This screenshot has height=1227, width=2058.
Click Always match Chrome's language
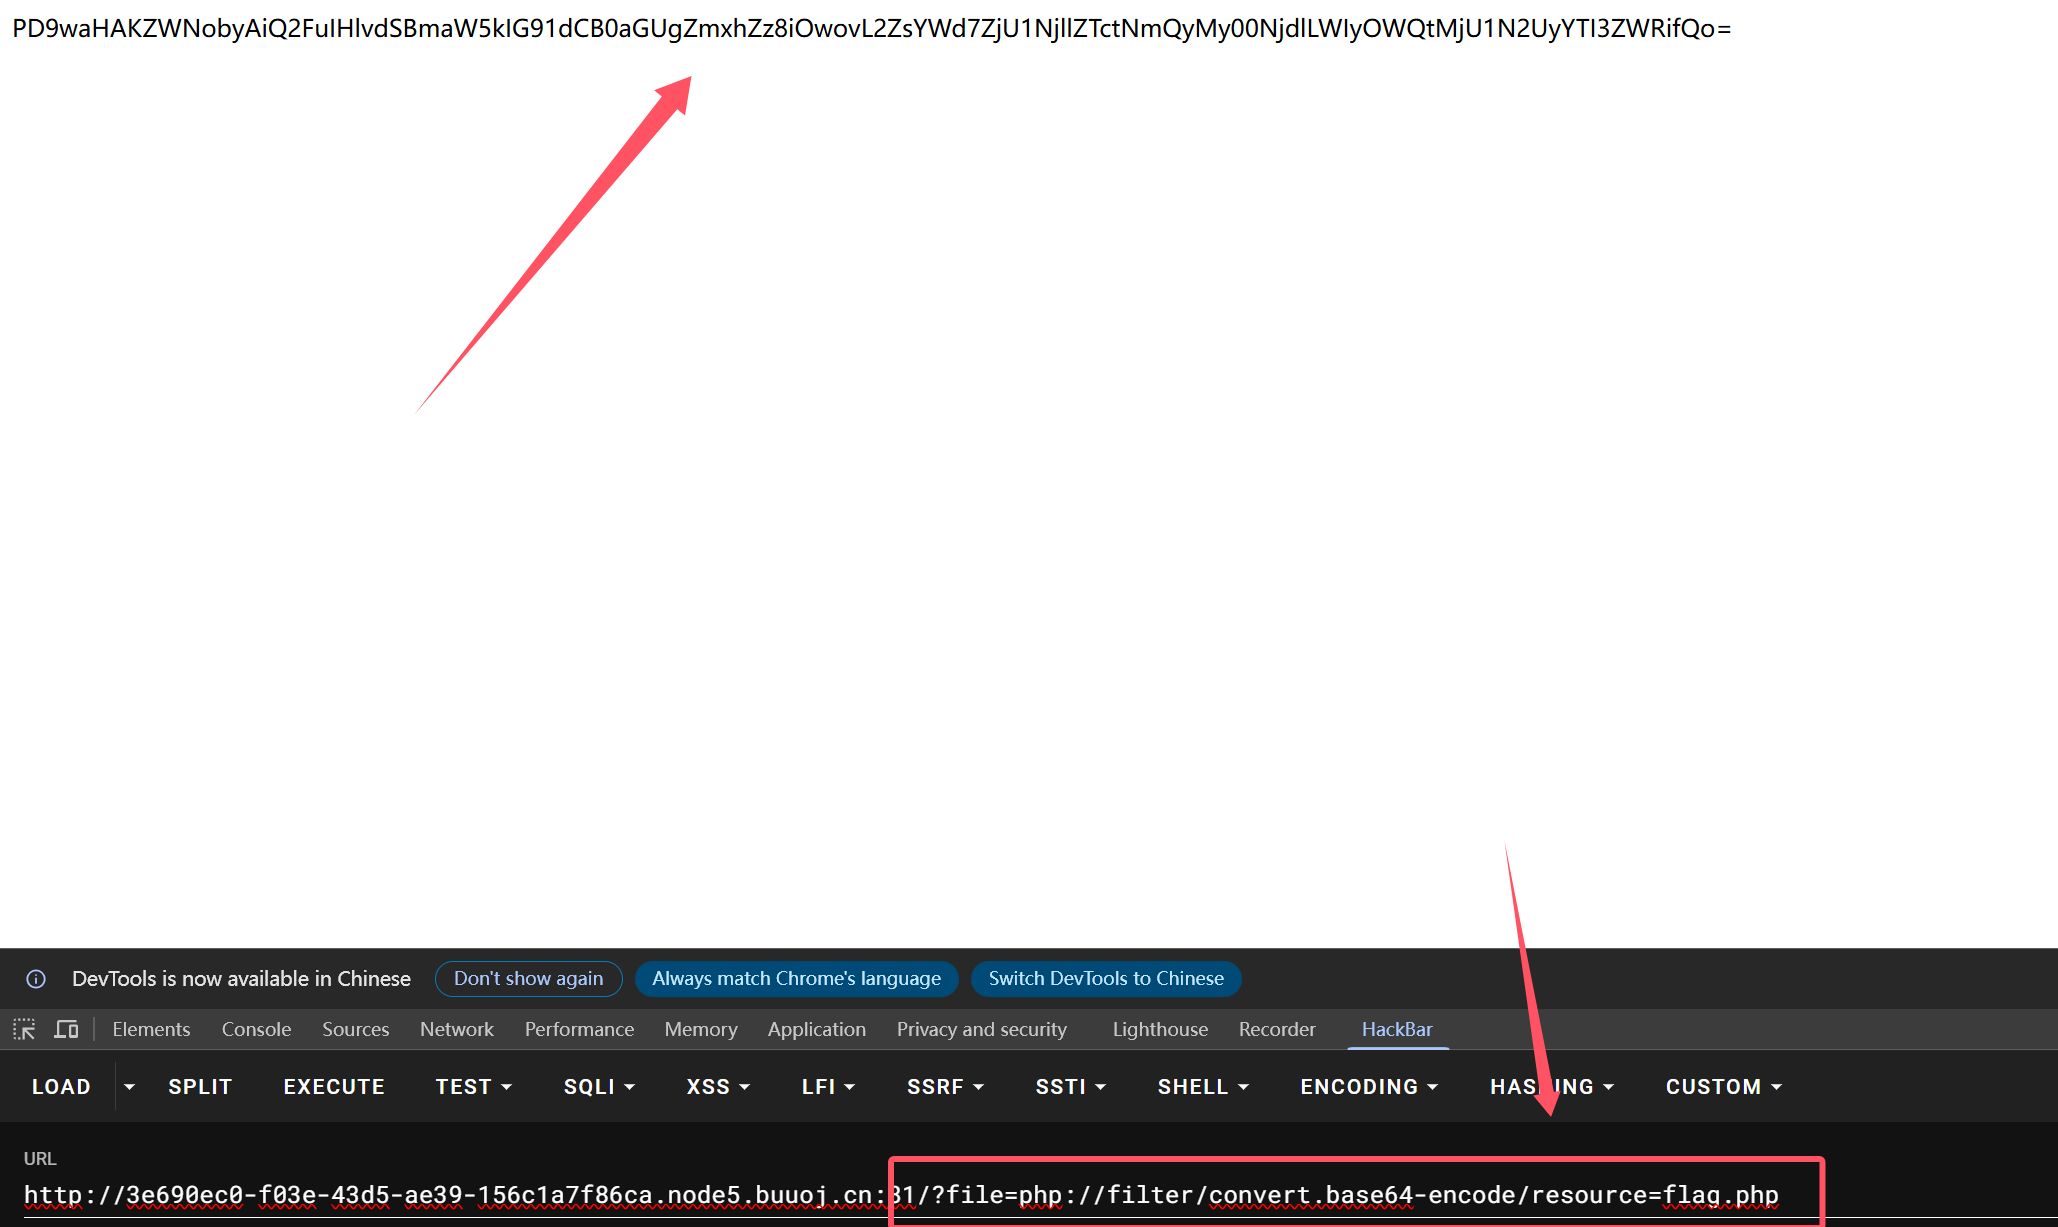[x=796, y=979]
